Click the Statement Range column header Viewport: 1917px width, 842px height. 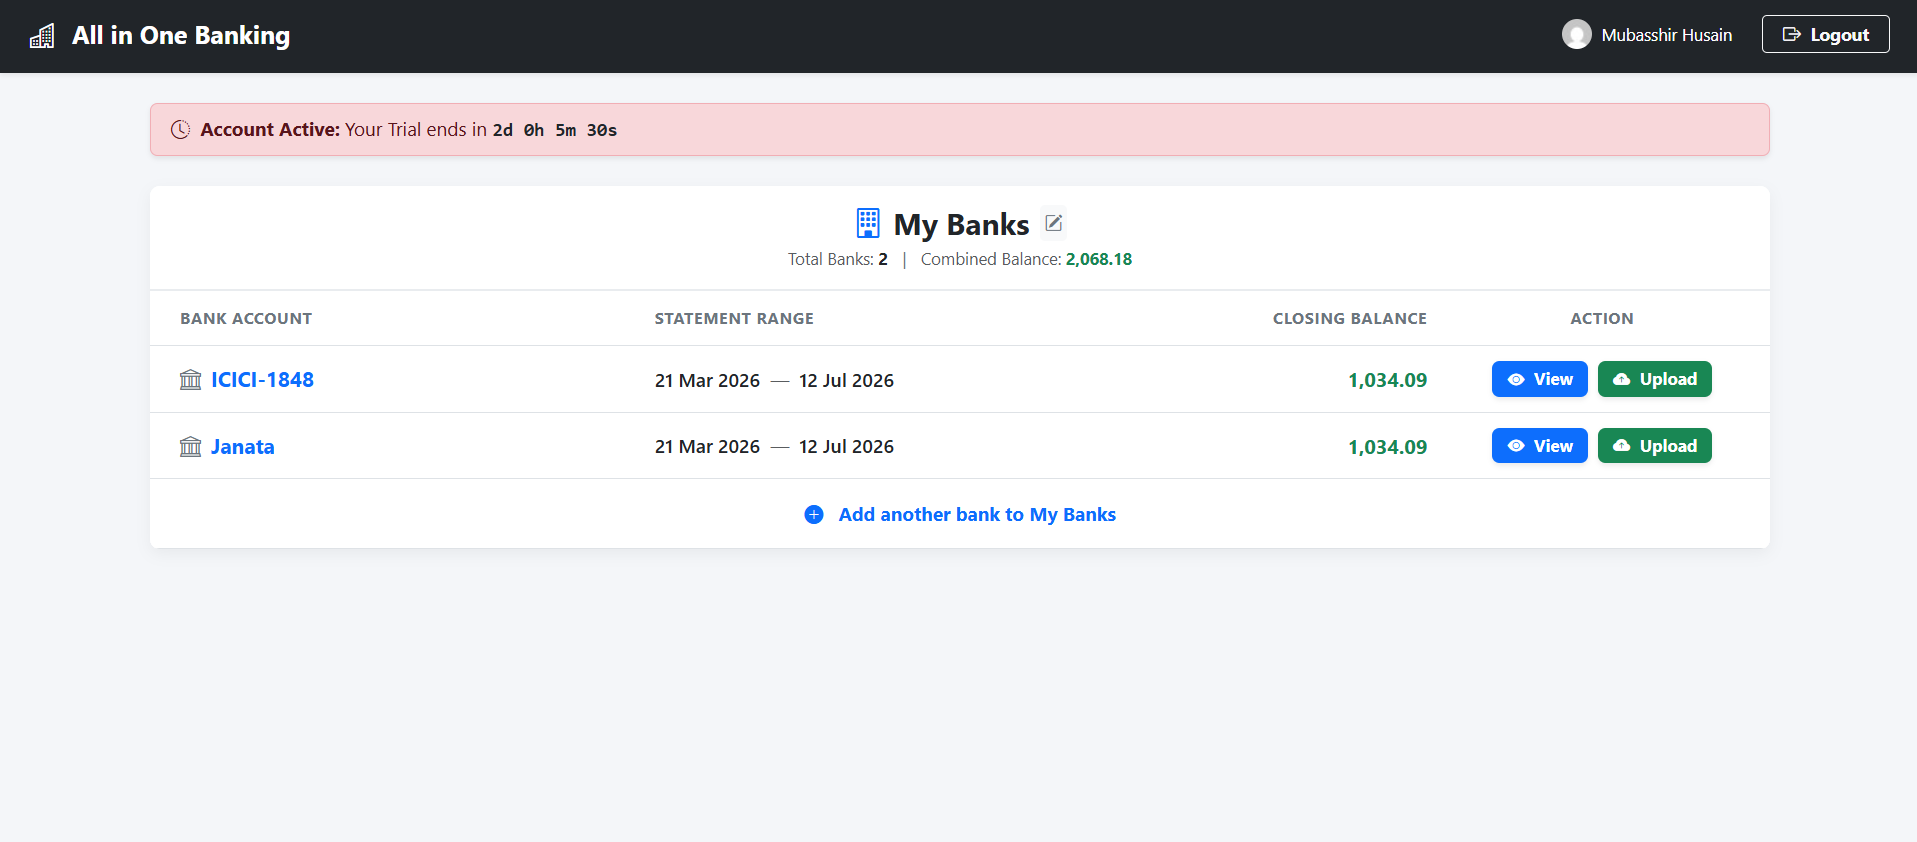[734, 319]
